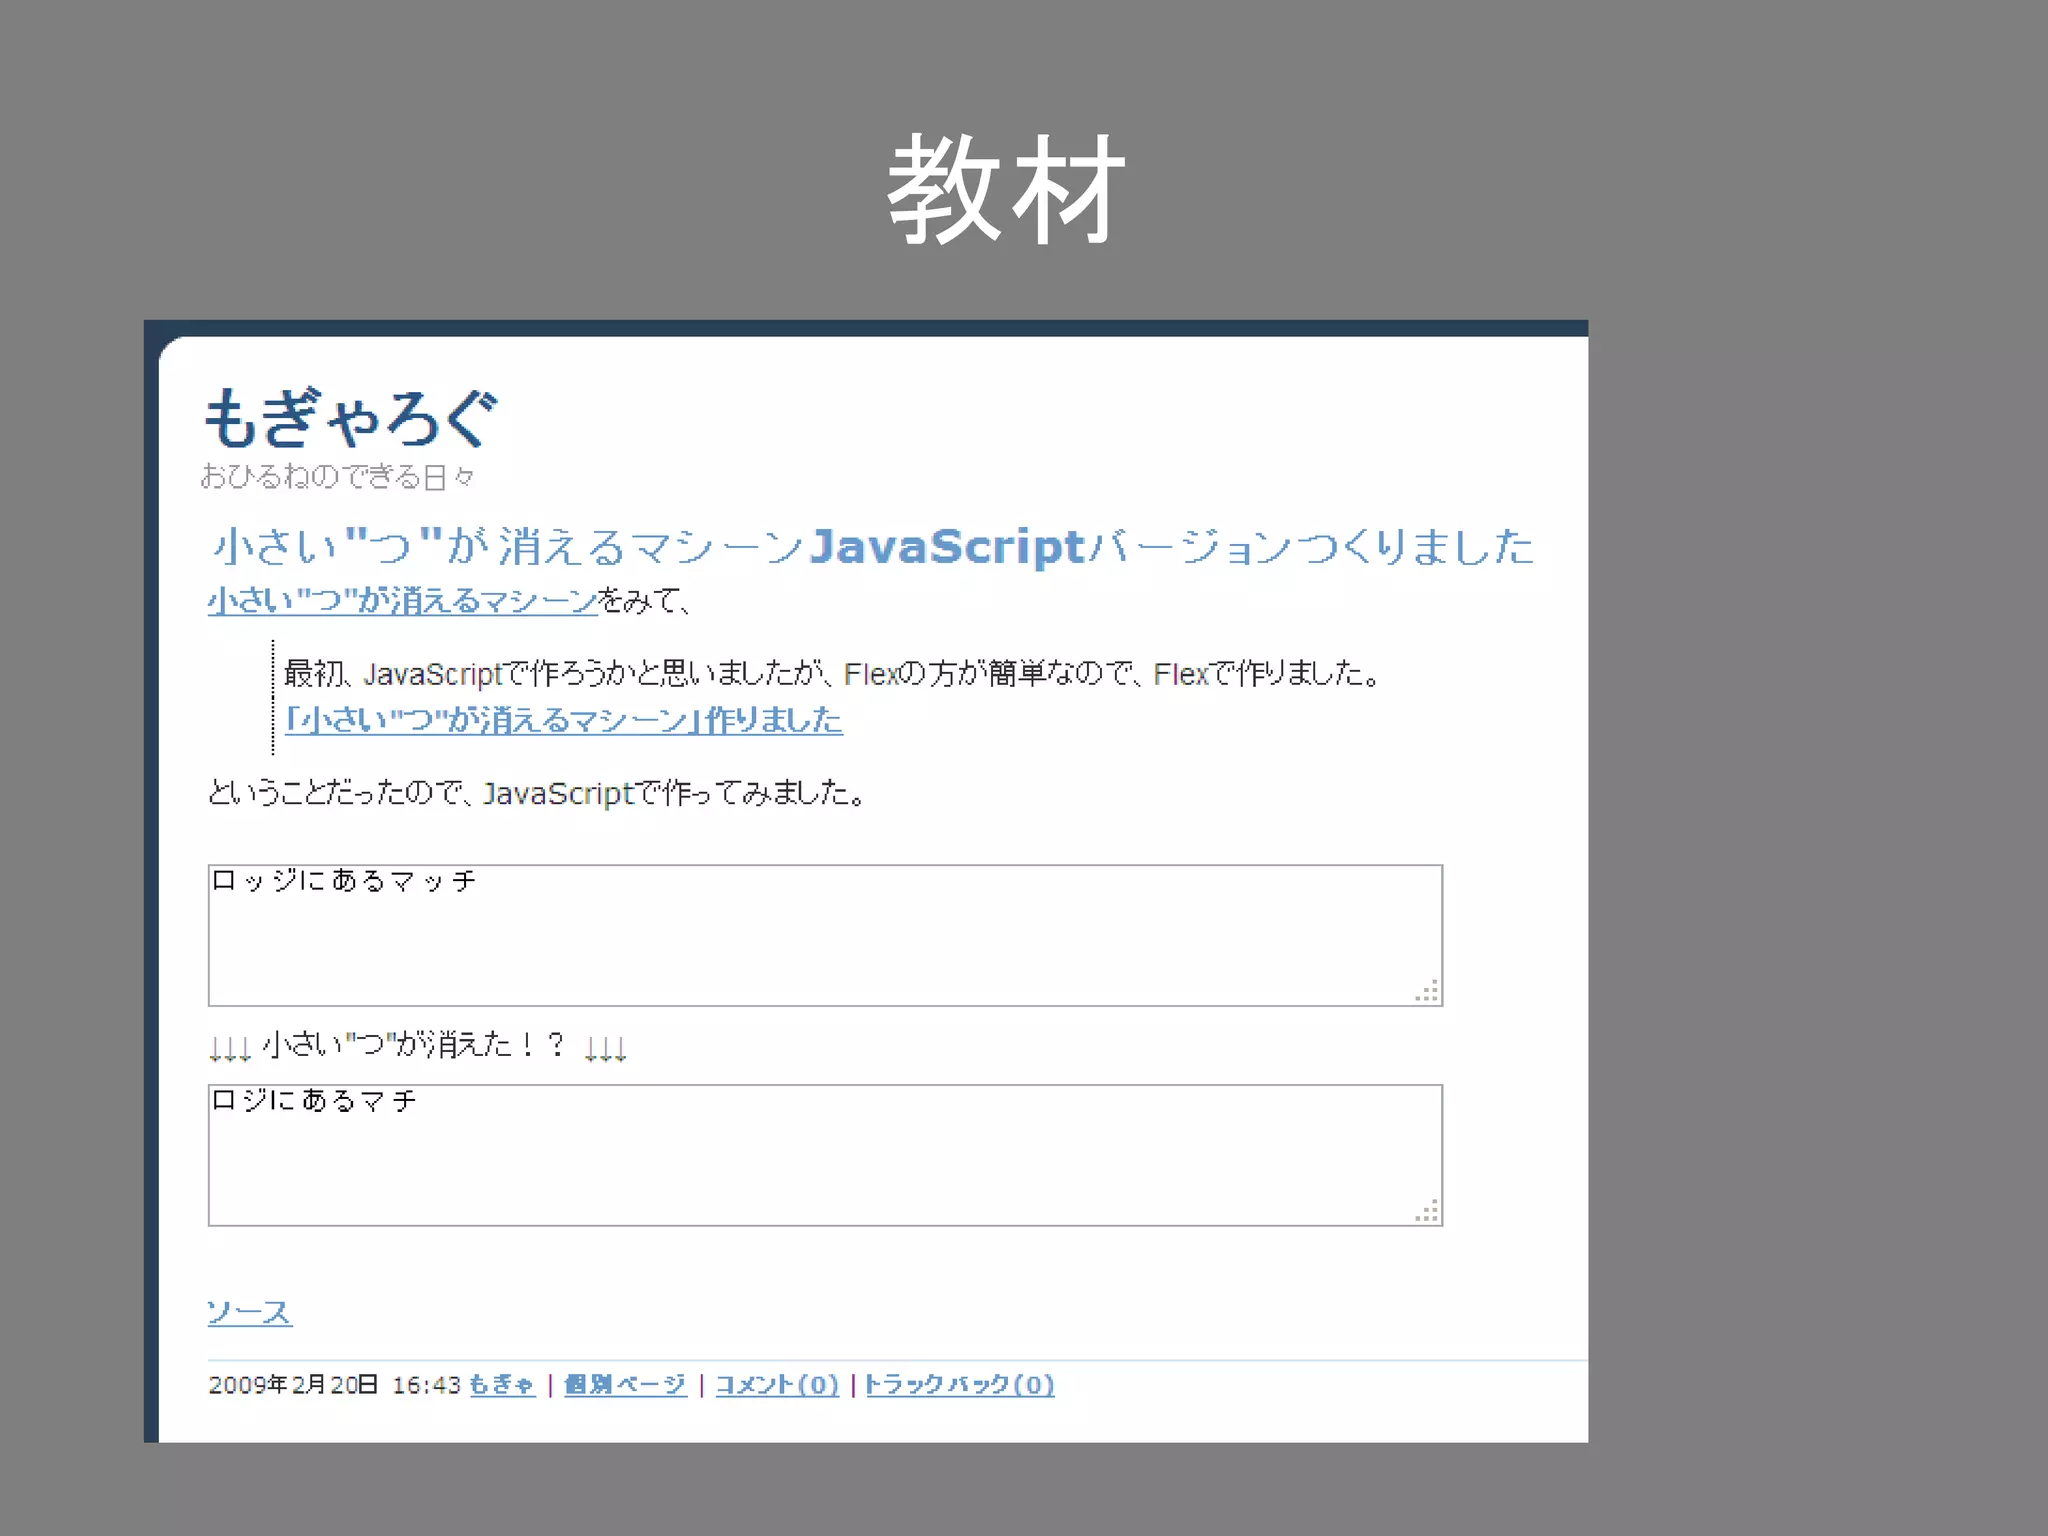Follow the 小さい"つ"が消えるマシーン link before をみて
The image size is (2048, 1536).
[x=403, y=600]
